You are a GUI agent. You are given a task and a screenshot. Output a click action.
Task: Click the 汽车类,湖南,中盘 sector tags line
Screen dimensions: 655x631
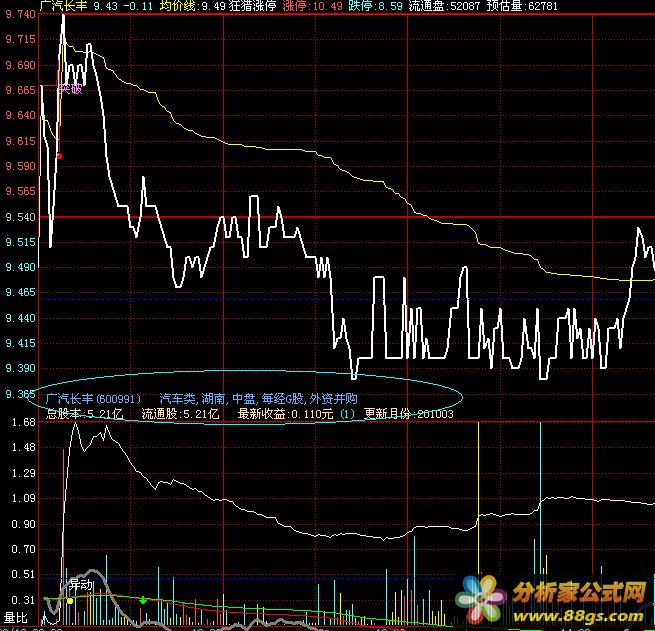[x=258, y=399]
